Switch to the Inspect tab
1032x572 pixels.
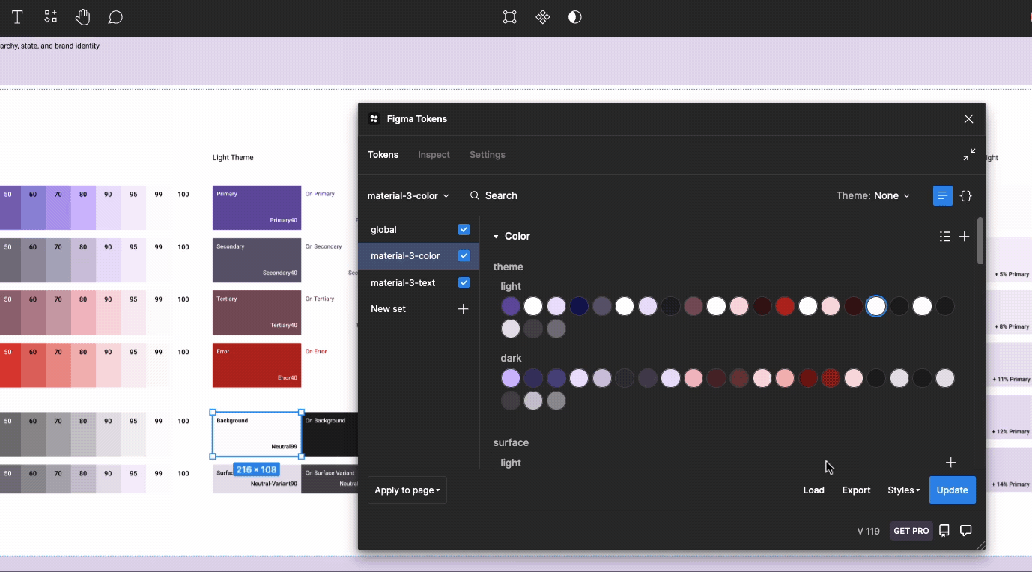434,155
